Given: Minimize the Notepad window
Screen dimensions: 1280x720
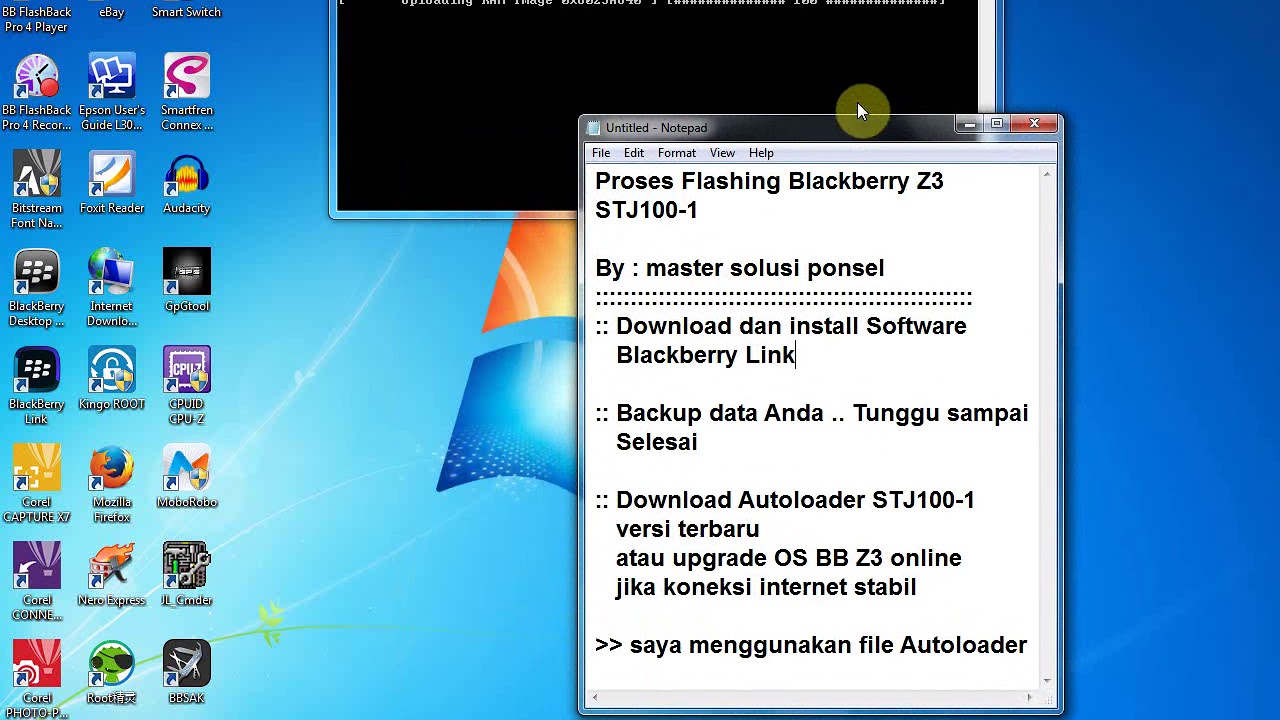Looking at the screenshot, I should 969,124.
